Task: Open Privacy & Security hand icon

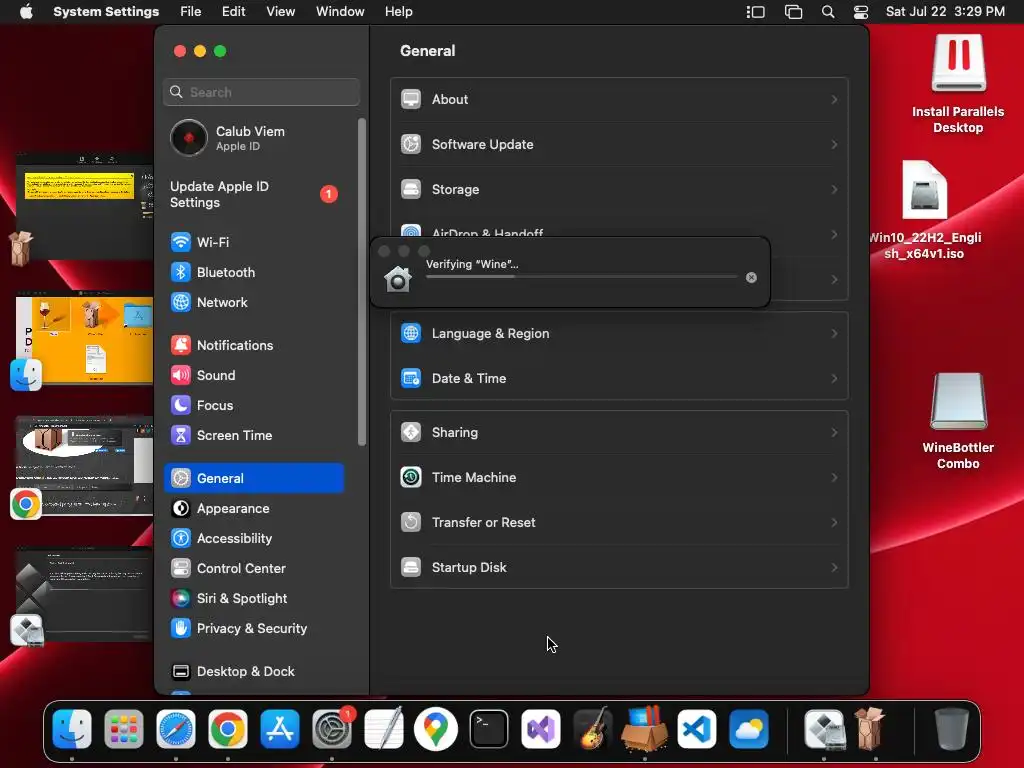Action: (181, 629)
